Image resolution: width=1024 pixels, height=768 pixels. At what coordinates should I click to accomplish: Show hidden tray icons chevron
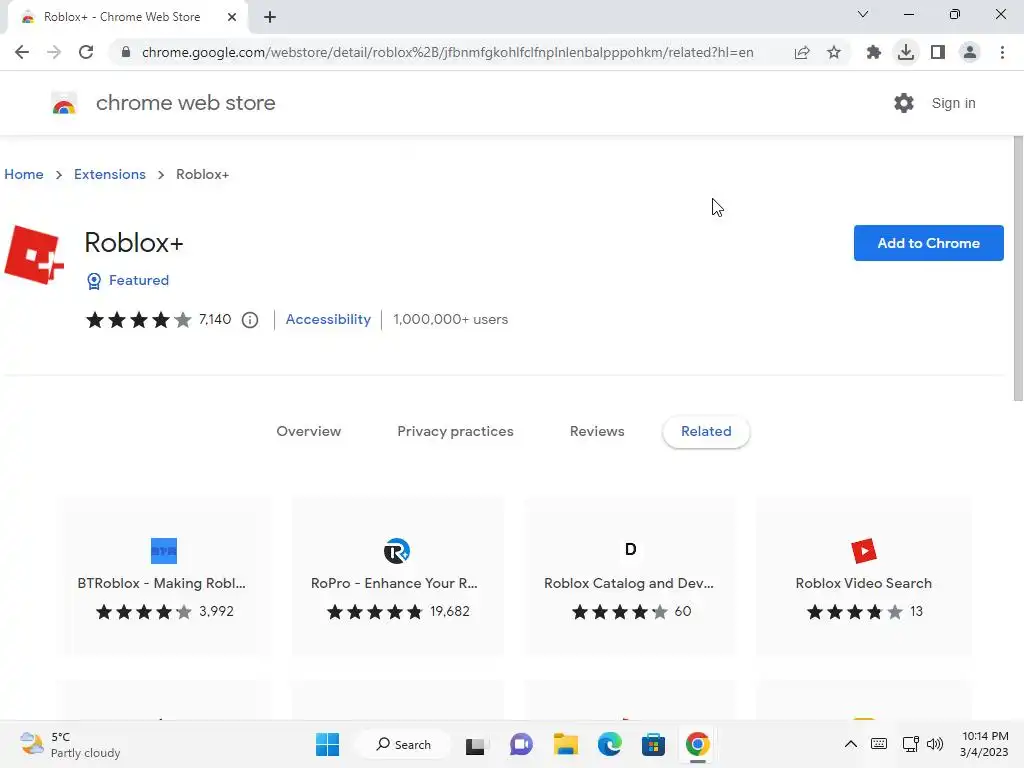pos(851,744)
